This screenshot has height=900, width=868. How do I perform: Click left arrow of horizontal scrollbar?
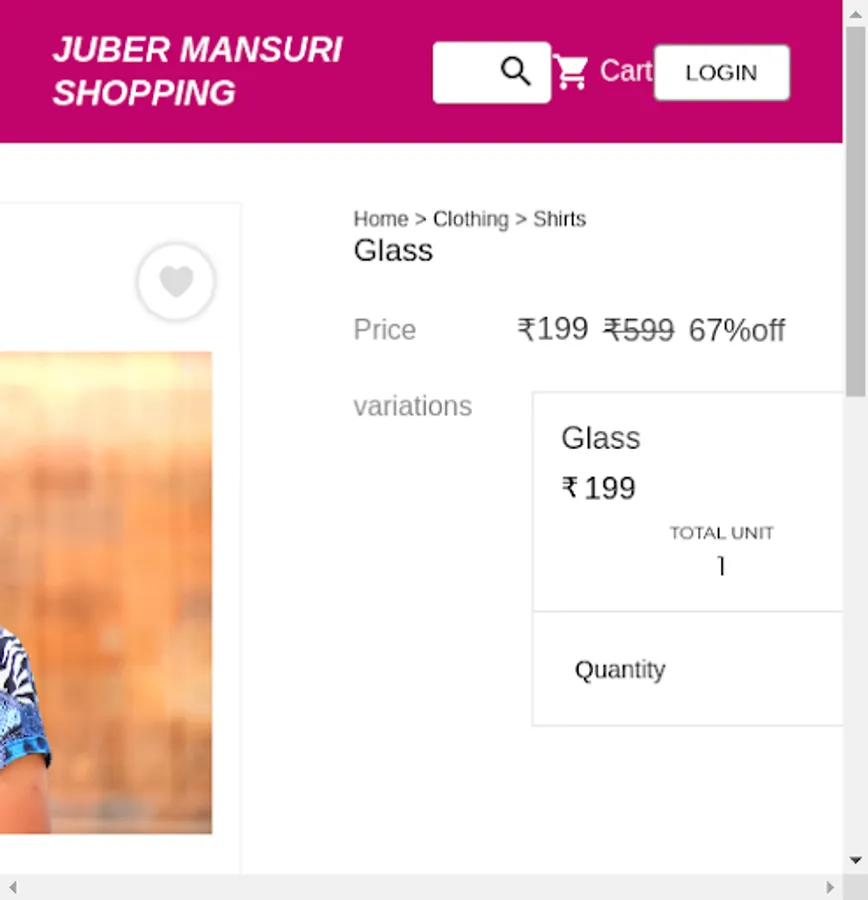click(x=13, y=887)
